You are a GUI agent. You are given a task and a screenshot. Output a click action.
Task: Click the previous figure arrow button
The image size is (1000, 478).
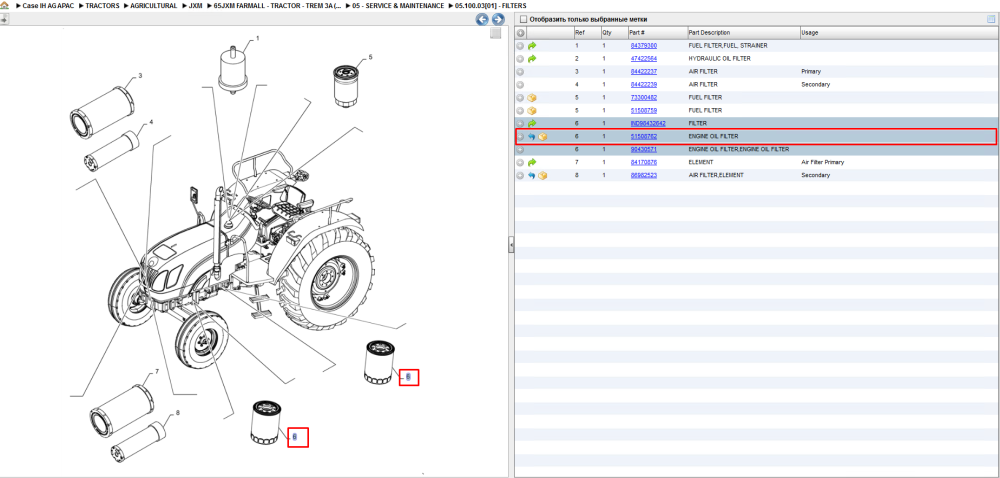tap(483, 19)
